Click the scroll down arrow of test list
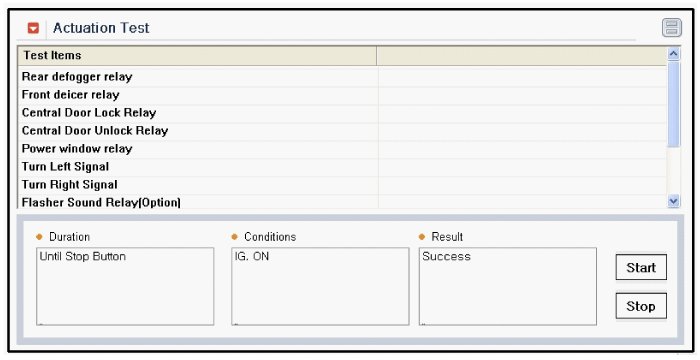The image size is (700, 360). point(673,201)
